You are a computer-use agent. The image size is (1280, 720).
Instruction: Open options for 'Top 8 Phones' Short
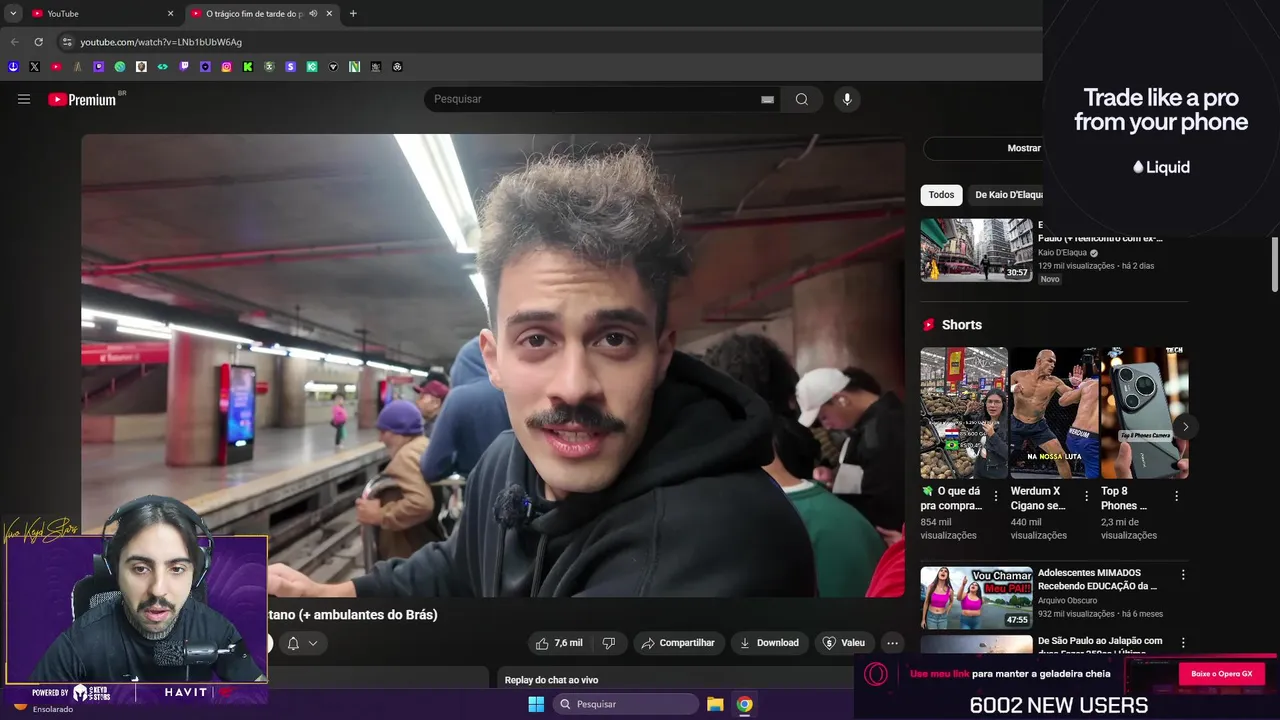(x=1176, y=496)
